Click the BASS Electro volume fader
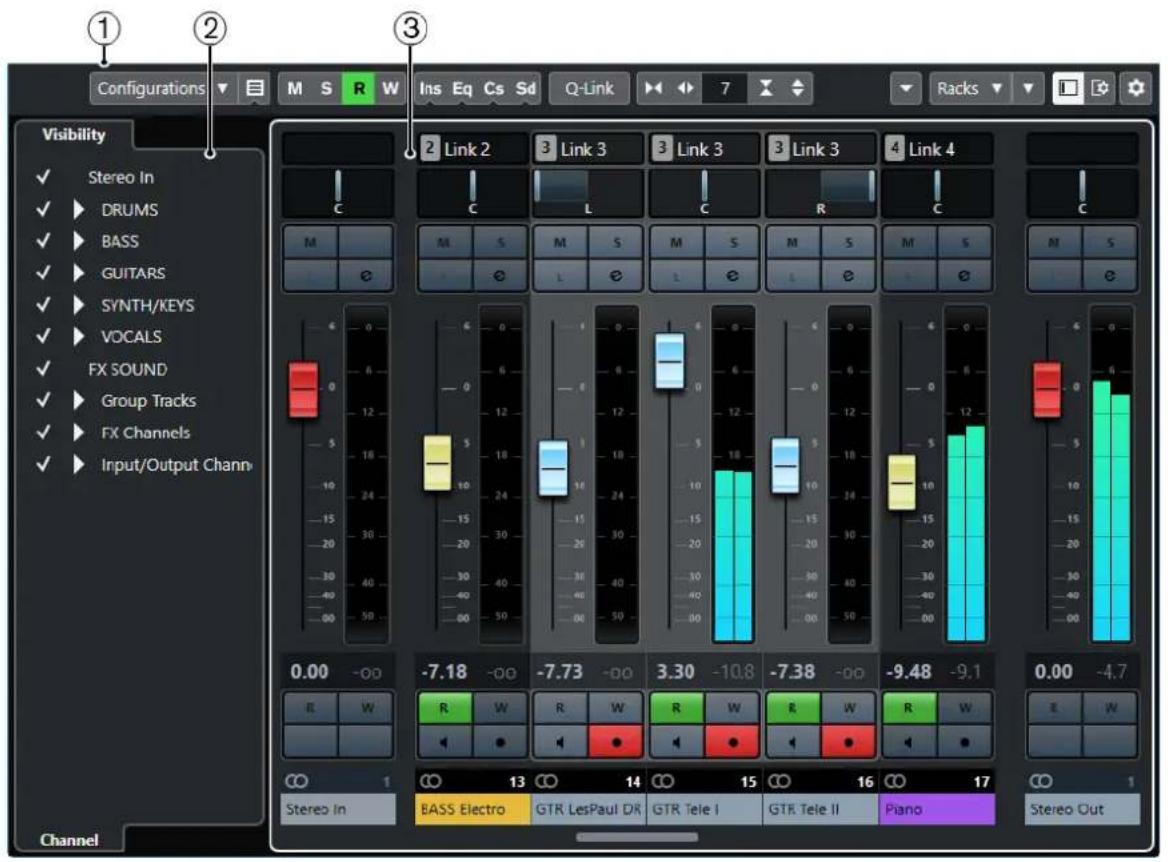The image size is (1168, 862). 437,463
